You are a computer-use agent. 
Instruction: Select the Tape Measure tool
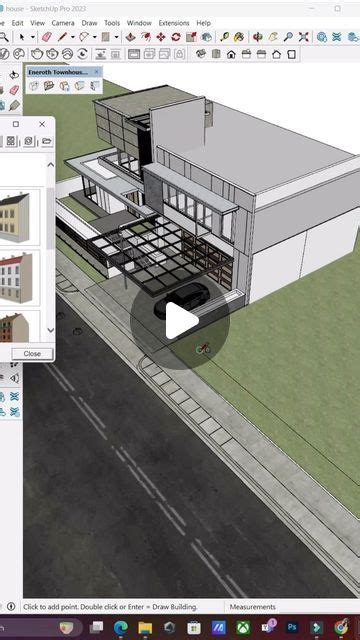click(x=224, y=37)
